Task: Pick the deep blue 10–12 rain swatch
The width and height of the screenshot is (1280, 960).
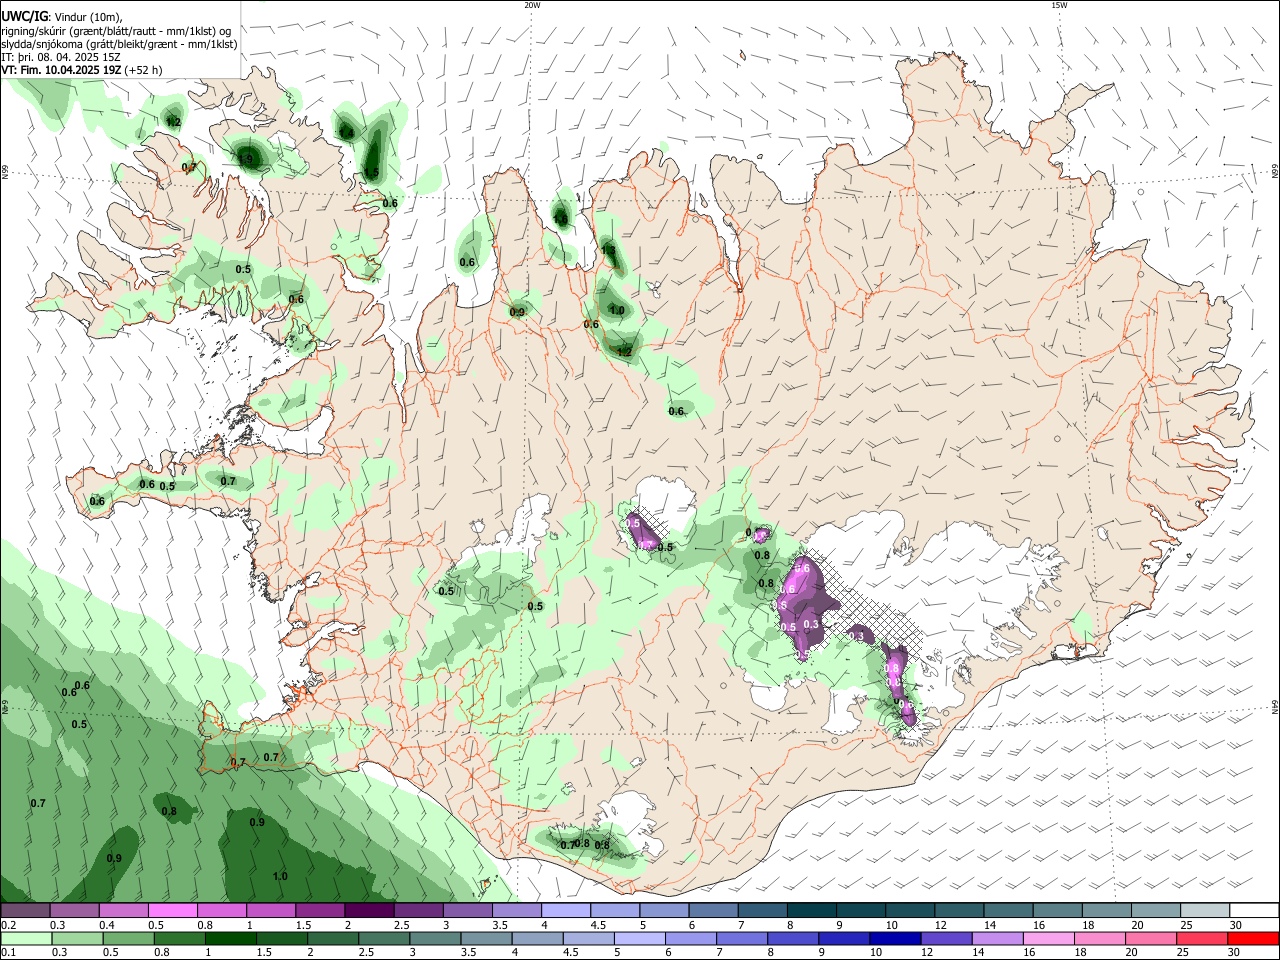Action: coord(894,938)
